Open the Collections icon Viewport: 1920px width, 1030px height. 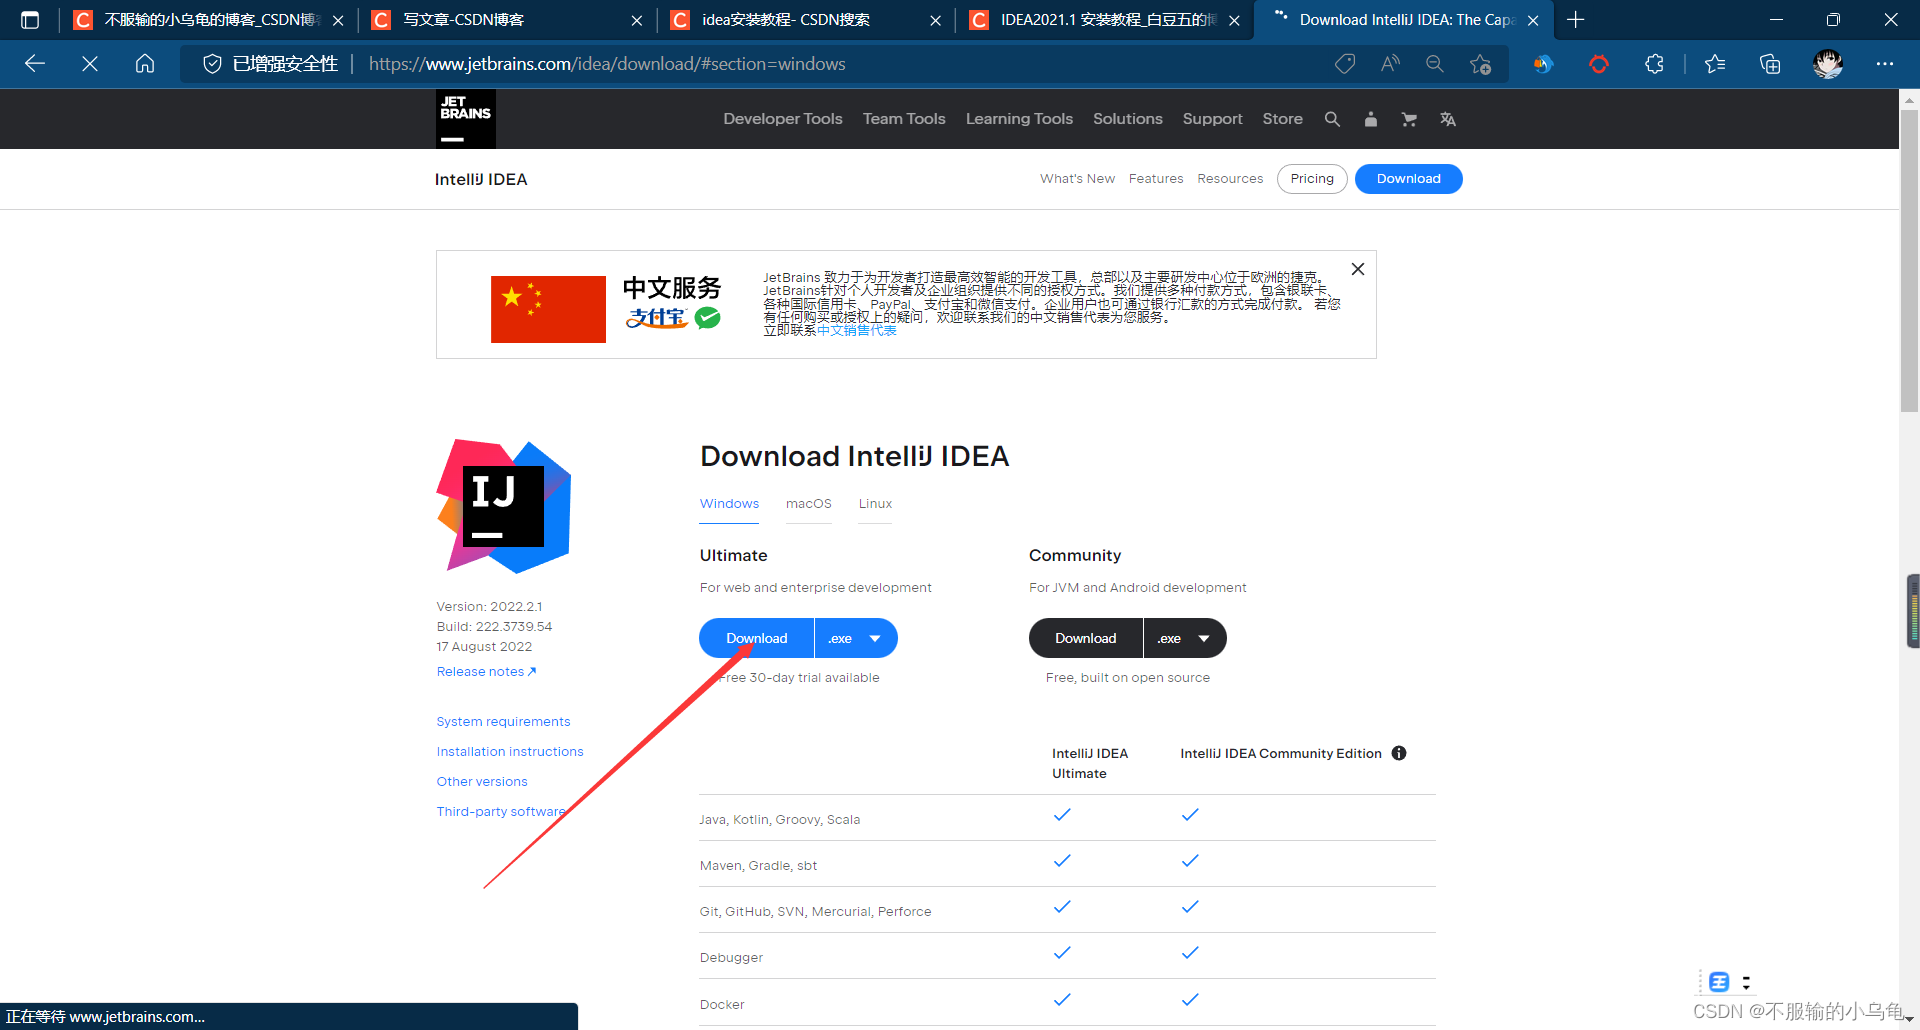click(x=1770, y=64)
